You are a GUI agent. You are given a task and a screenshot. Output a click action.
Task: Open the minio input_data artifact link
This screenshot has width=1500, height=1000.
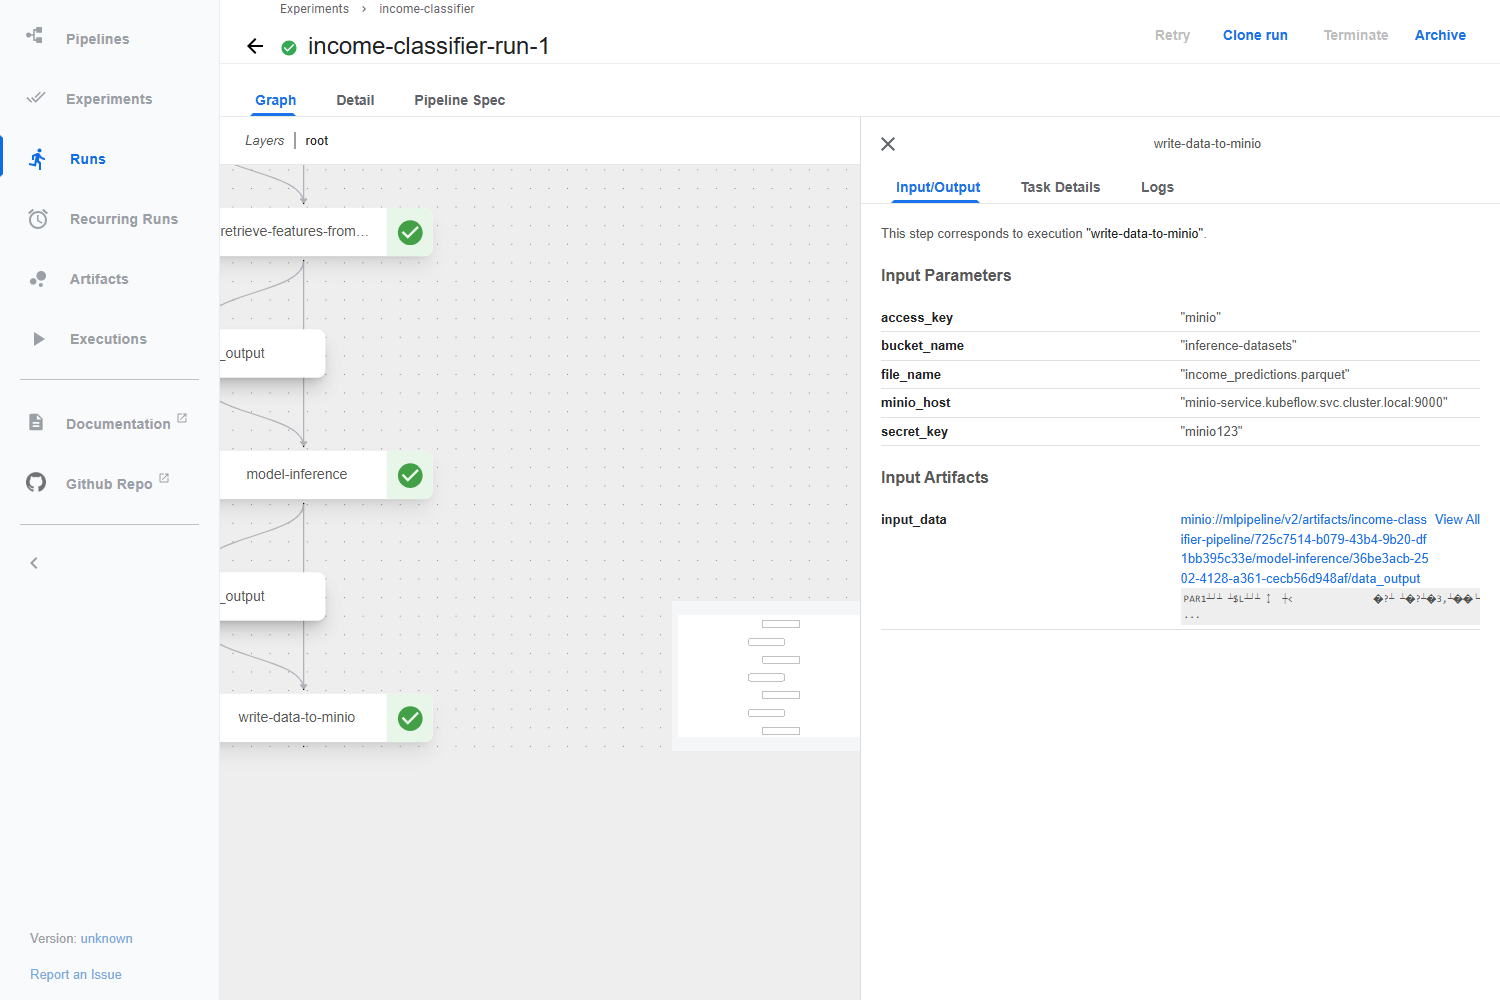click(x=1304, y=549)
